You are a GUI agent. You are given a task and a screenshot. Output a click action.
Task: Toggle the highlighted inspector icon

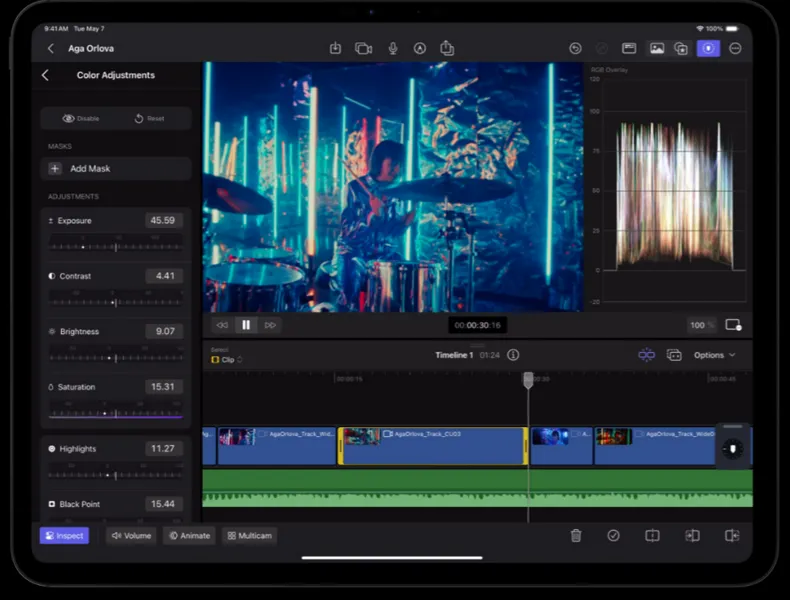point(708,48)
